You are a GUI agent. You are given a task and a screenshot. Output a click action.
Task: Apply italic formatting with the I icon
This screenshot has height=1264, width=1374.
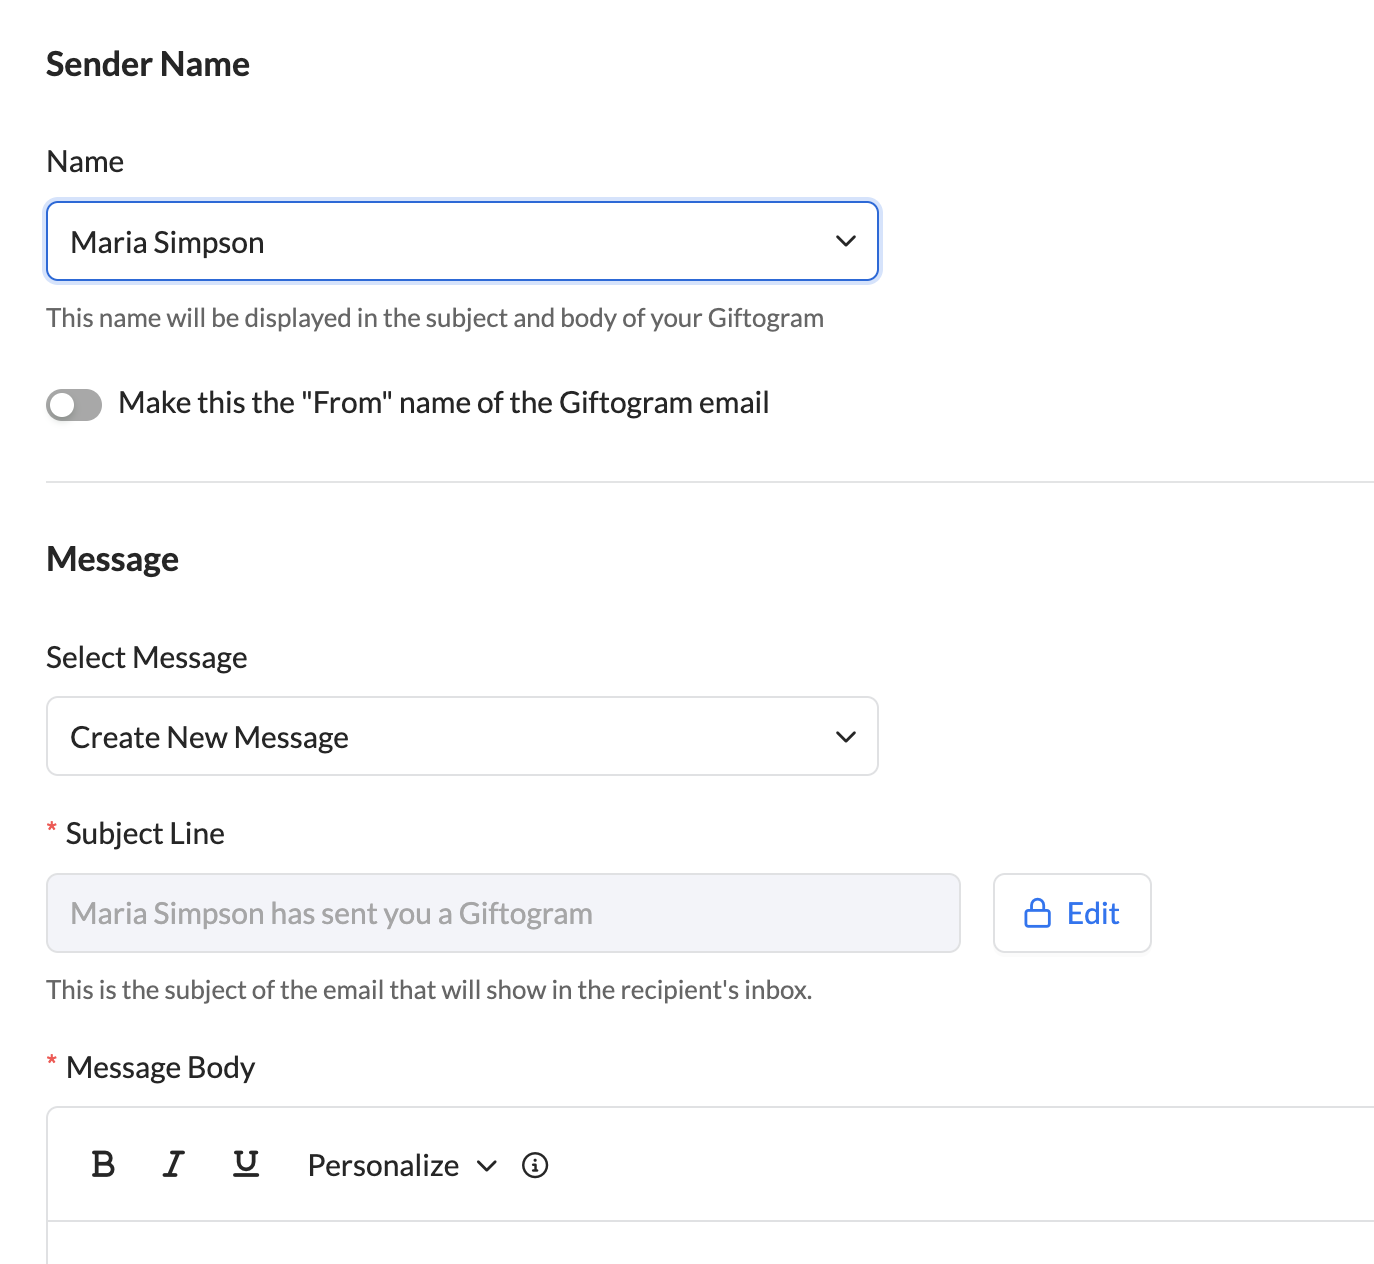(x=173, y=1165)
